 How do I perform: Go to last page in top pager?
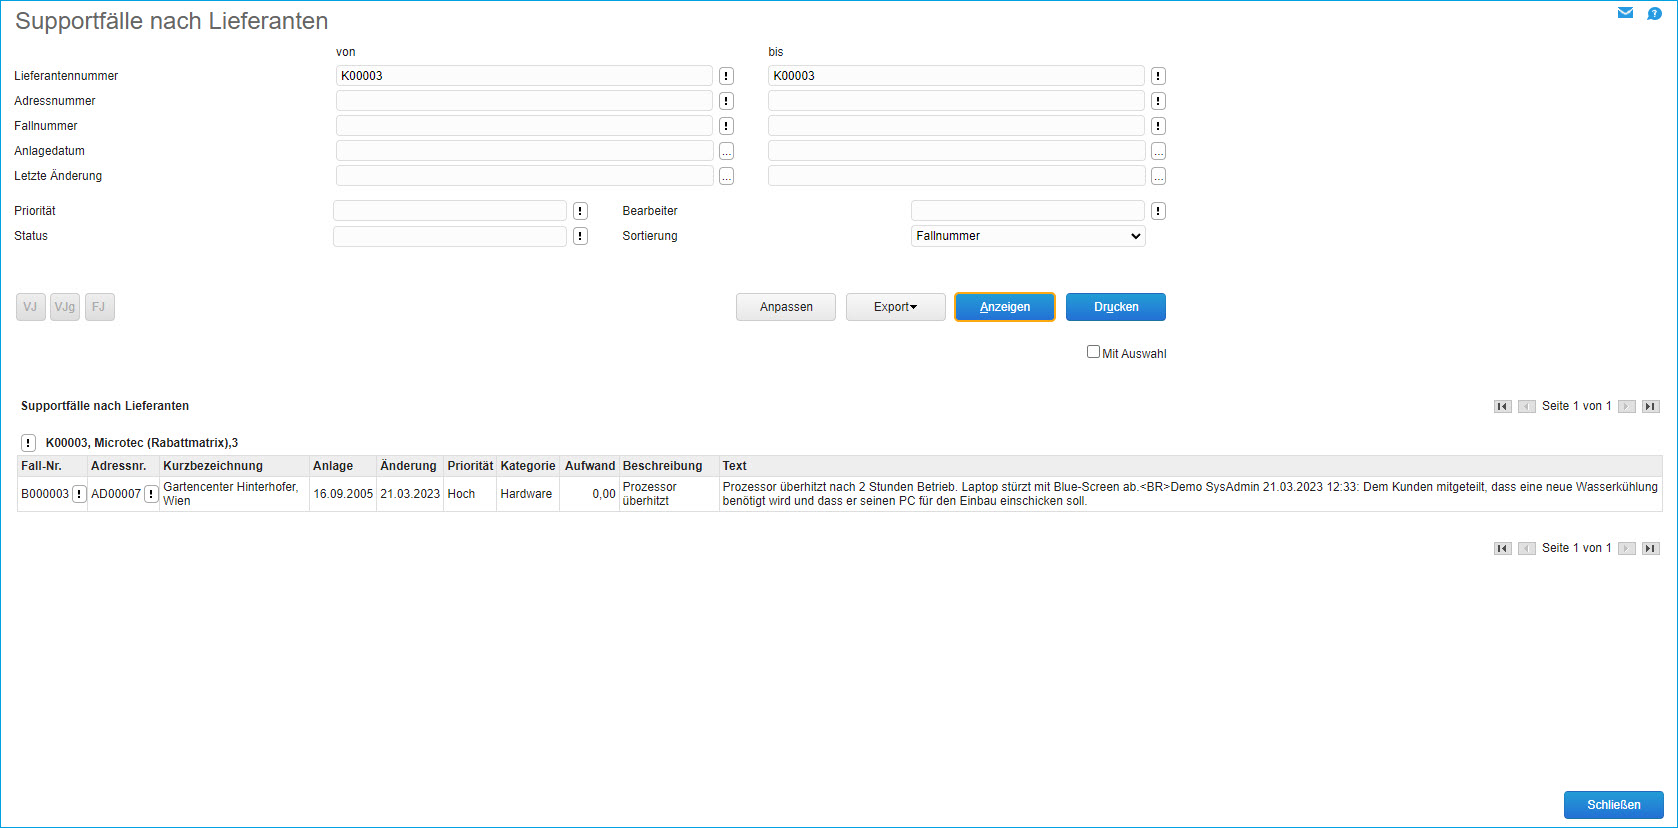[x=1650, y=406]
